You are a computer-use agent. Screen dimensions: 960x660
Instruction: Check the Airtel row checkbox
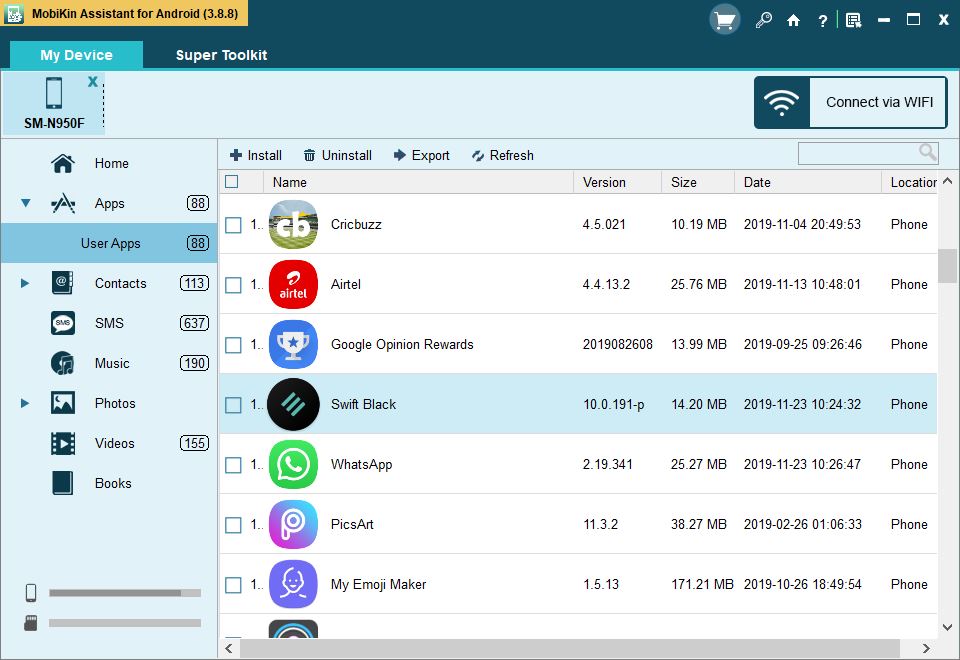(233, 285)
